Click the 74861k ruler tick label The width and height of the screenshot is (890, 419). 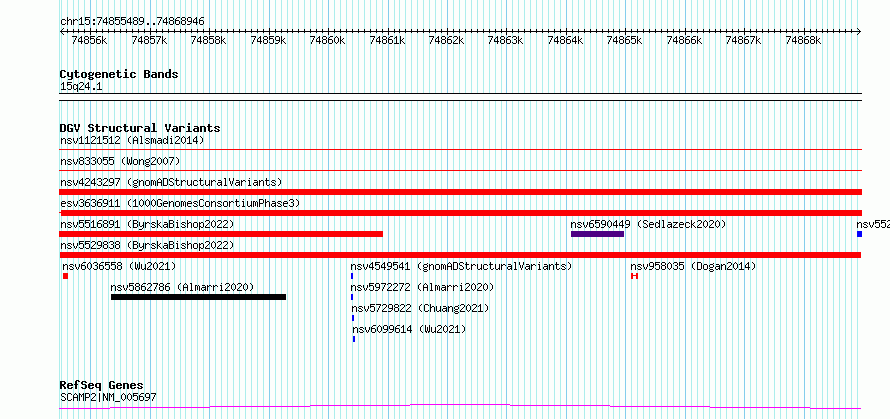pos(387,40)
